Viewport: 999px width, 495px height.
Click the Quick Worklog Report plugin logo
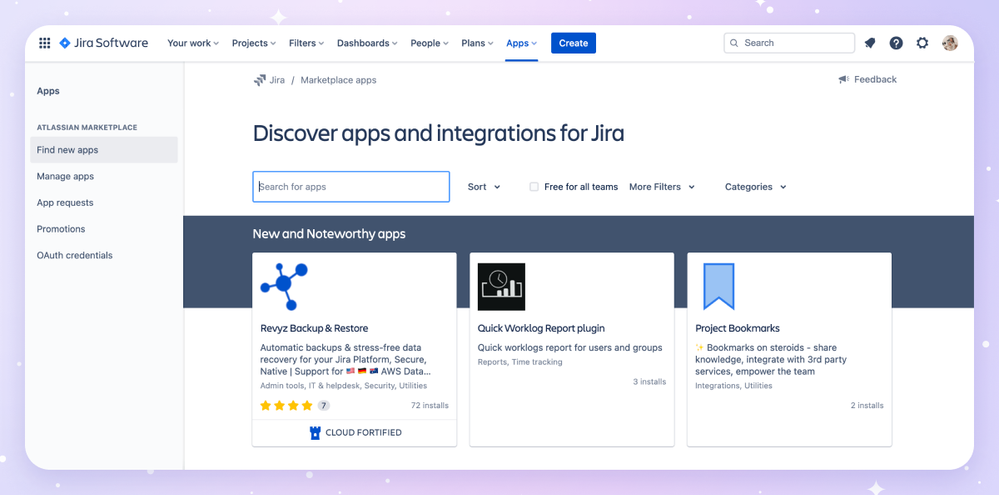click(x=501, y=287)
